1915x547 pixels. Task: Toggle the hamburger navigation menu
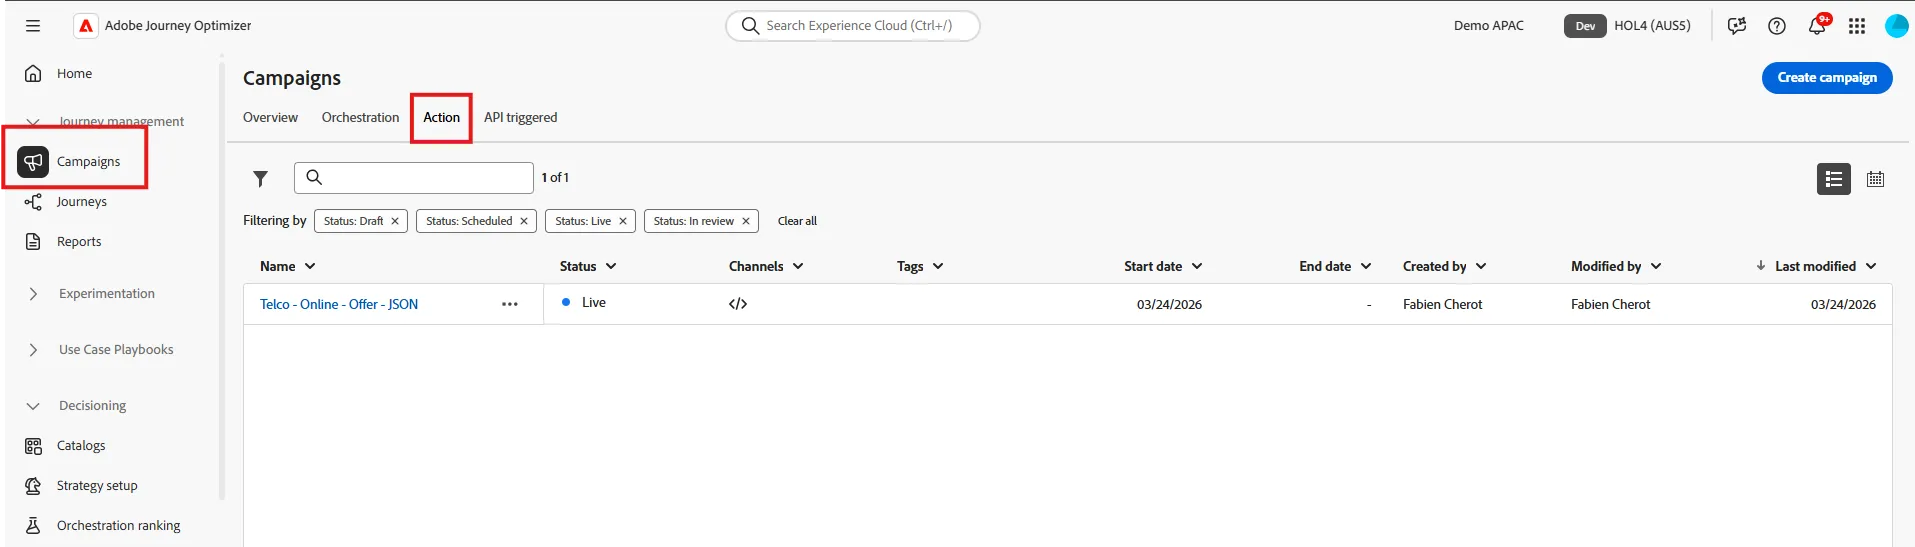pyautogui.click(x=33, y=26)
